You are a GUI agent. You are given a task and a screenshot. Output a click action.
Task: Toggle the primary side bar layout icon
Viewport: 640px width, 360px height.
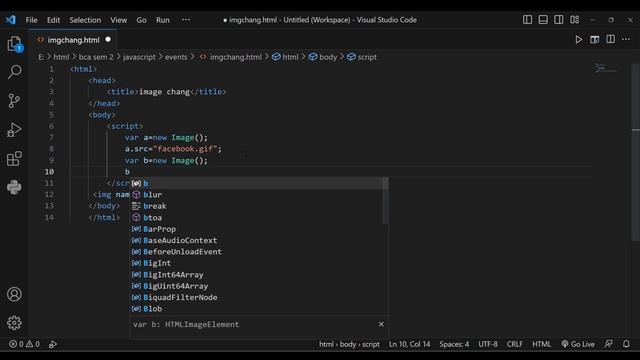pyautogui.click(x=527, y=20)
